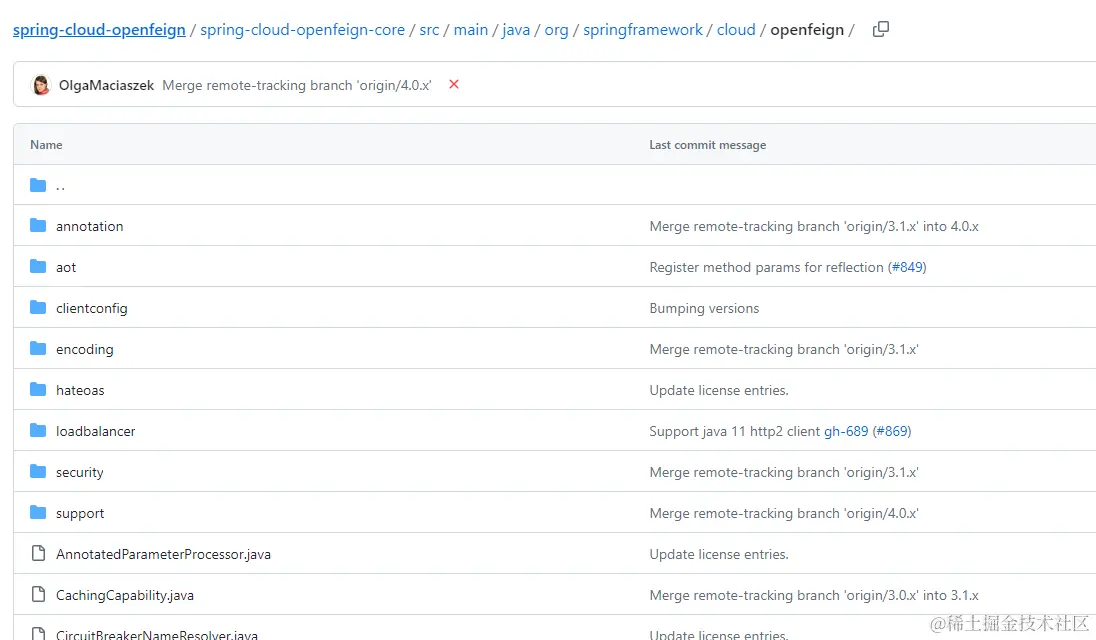The height and width of the screenshot is (640, 1096).
Task: Click the CachingCapability.java file icon
Action: 38,595
